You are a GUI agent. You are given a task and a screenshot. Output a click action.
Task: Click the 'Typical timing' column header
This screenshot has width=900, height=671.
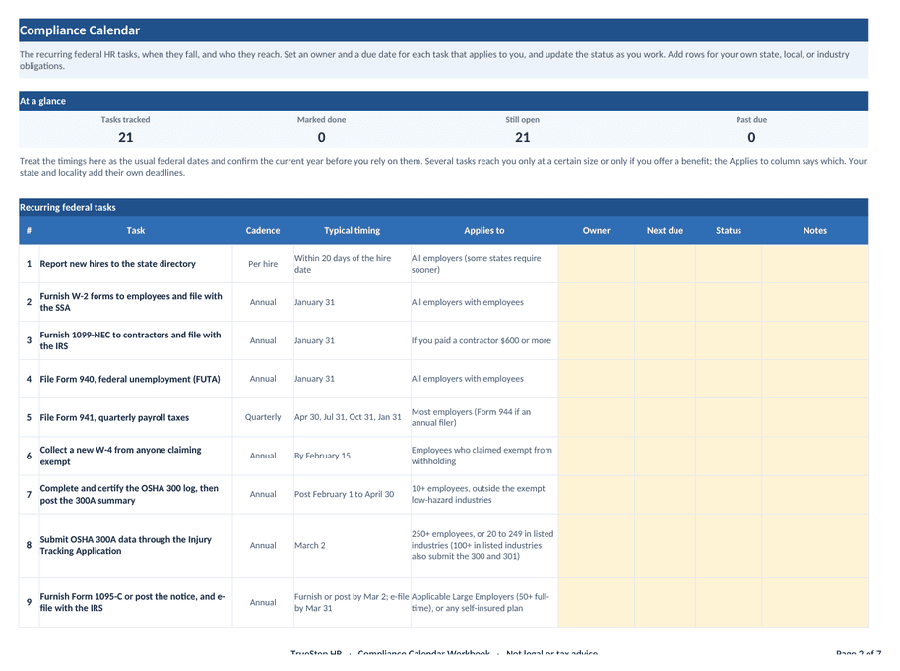[352, 230]
